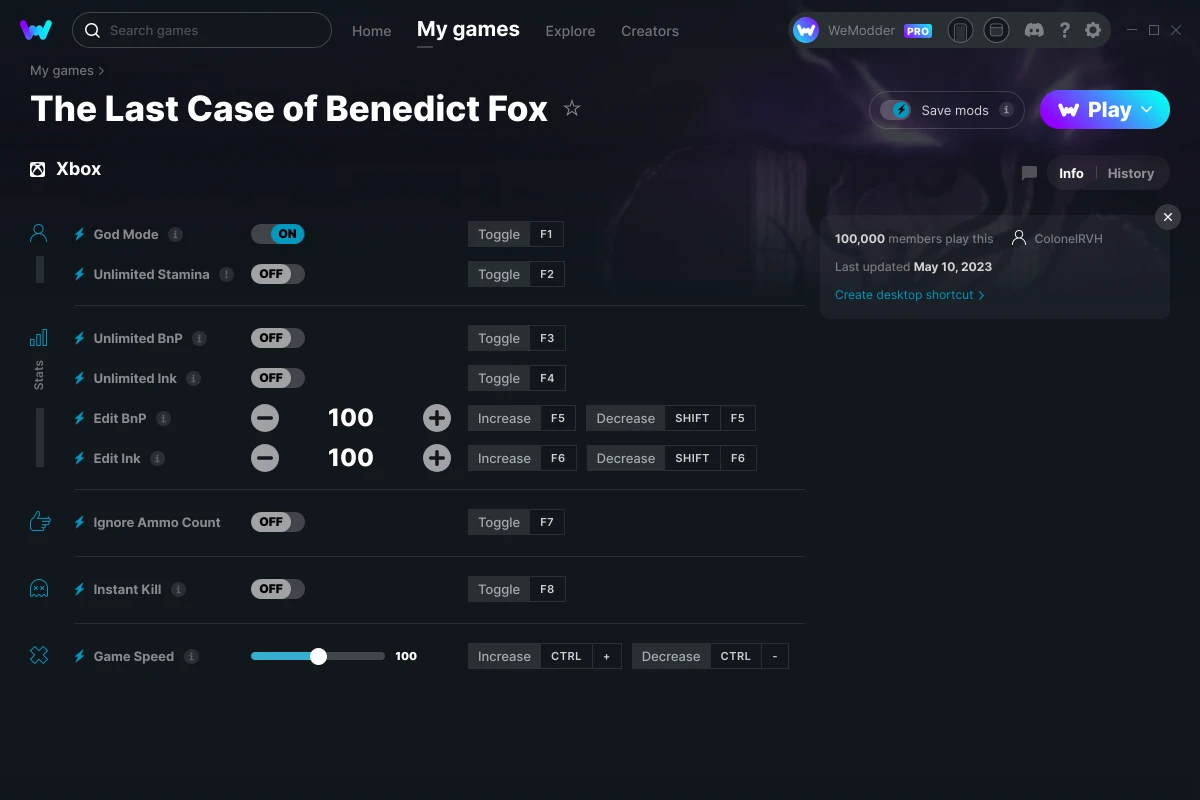Adjust the Game Speed slider
The height and width of the screenshot is (800, 1200).
pos(318,656)
